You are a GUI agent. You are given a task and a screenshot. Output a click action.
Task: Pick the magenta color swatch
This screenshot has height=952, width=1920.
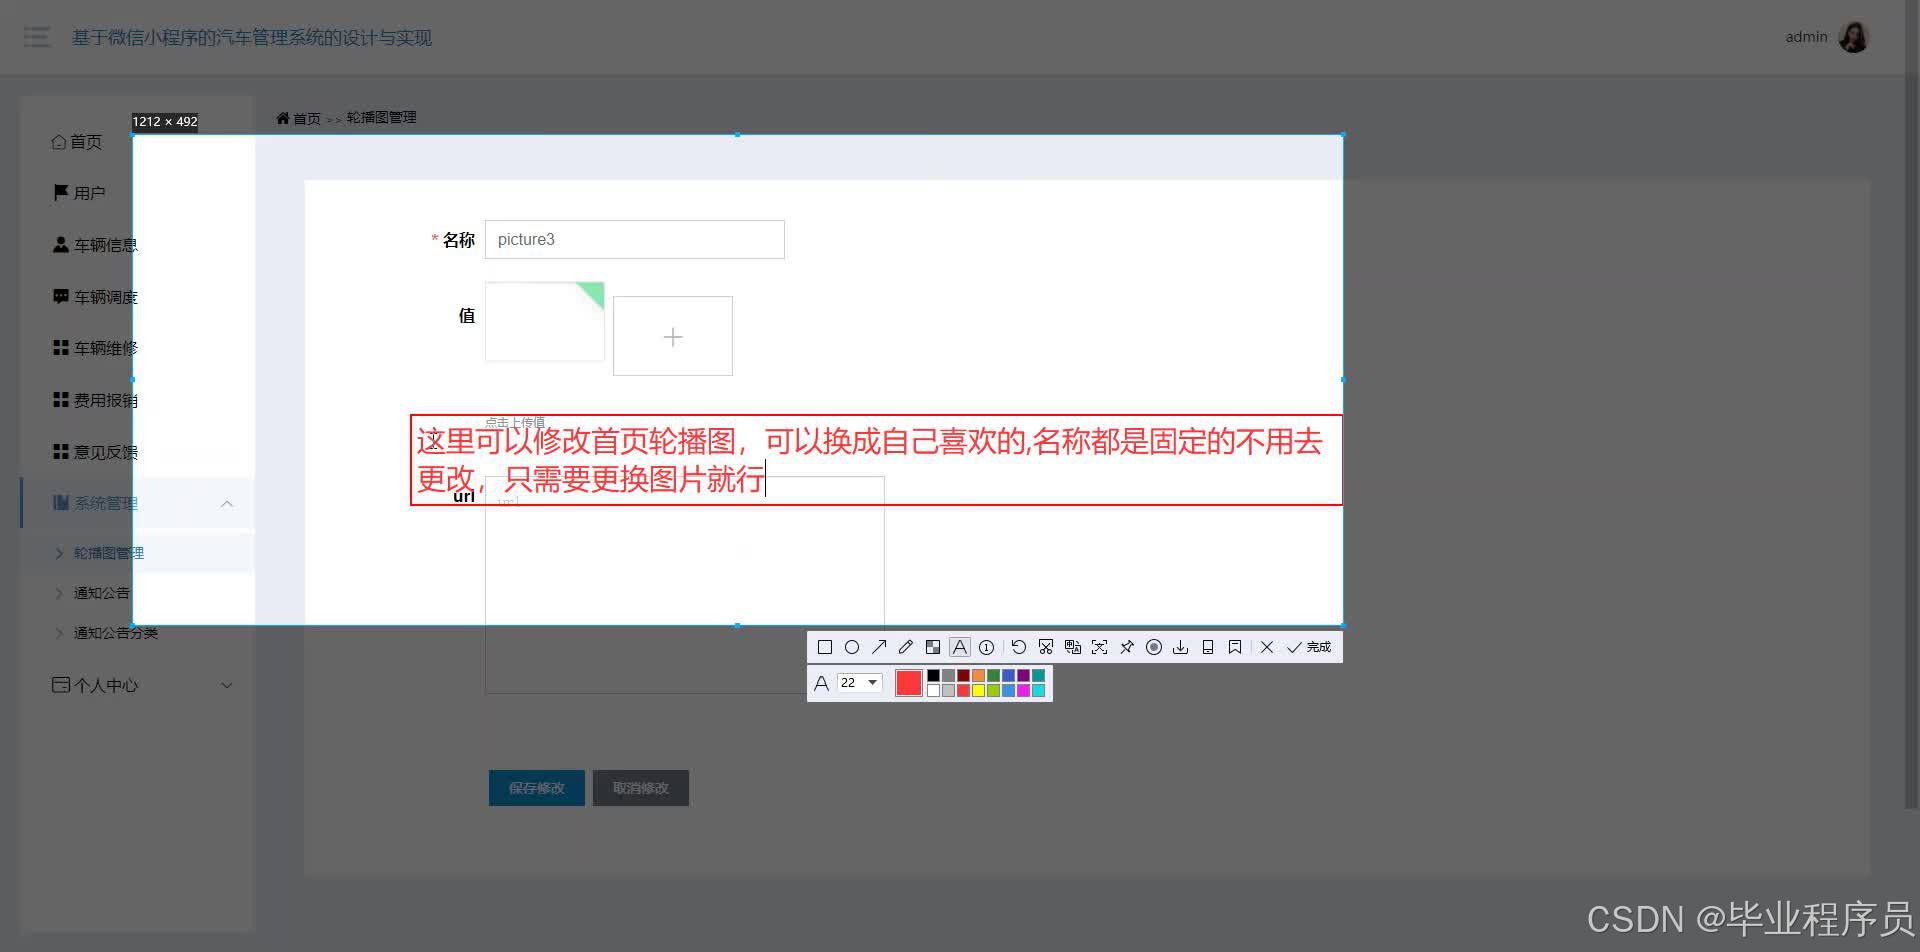1023,690
